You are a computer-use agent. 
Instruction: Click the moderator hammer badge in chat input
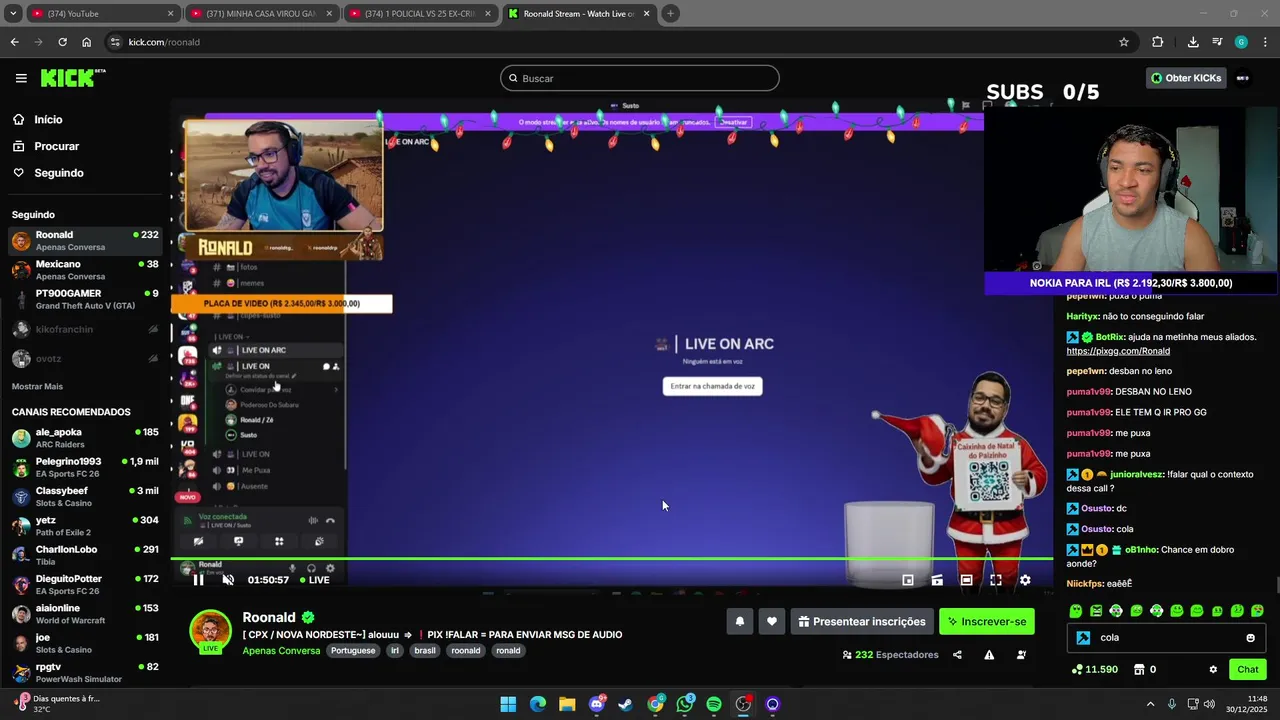[x=1083, y=638]
